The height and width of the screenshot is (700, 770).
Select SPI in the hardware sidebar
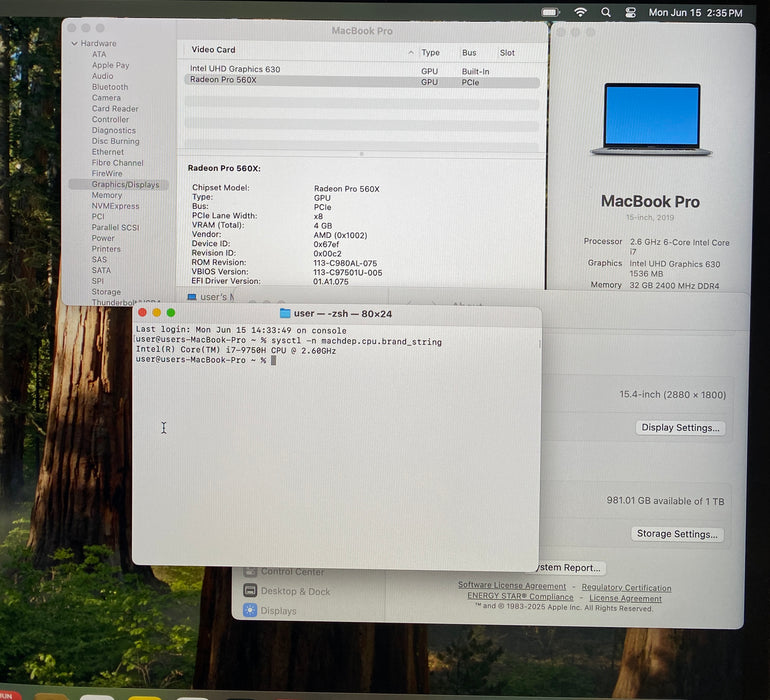[x=97, y=281]
